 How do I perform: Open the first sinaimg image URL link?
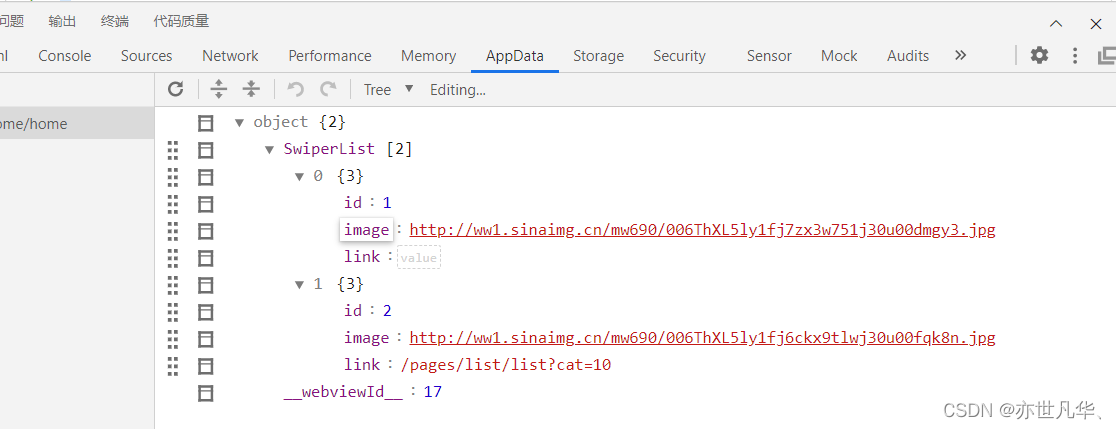click(702, 230)
